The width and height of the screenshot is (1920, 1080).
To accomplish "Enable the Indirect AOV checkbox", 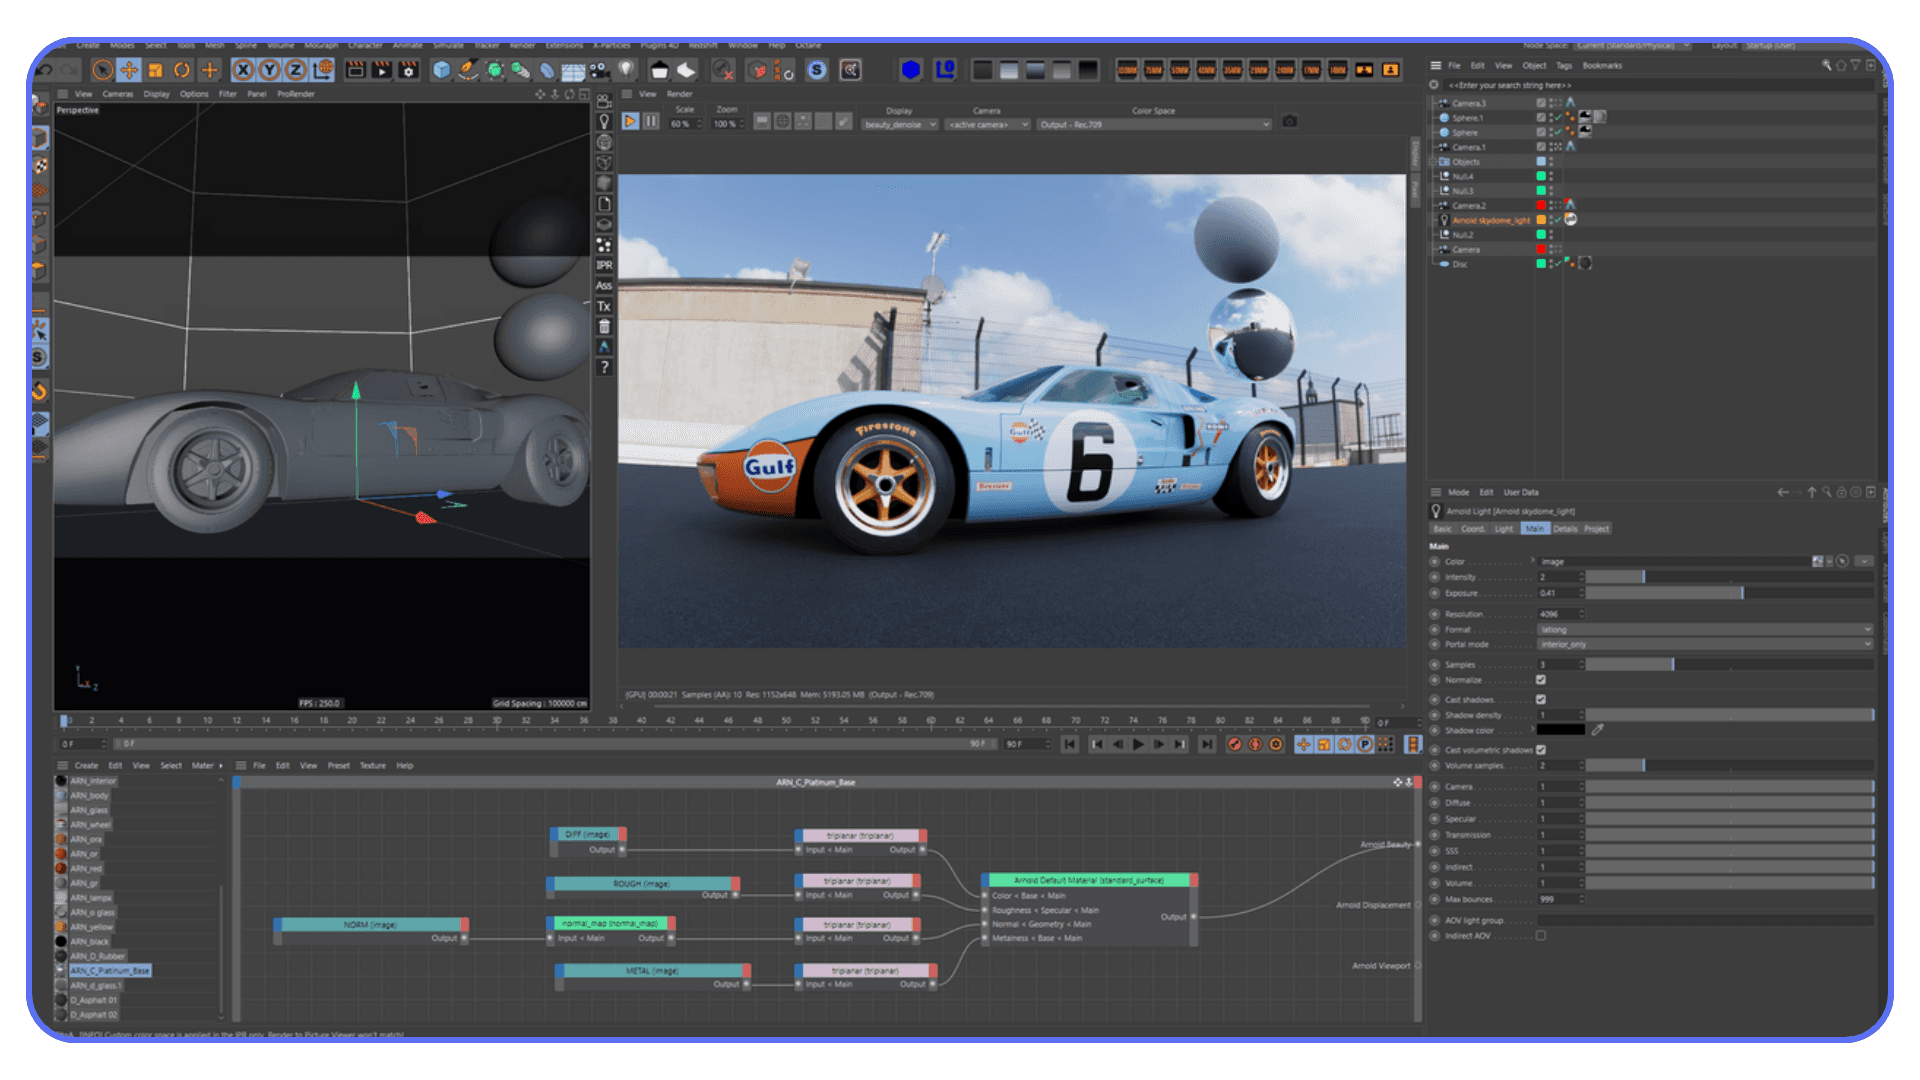I will [1541, 935].
